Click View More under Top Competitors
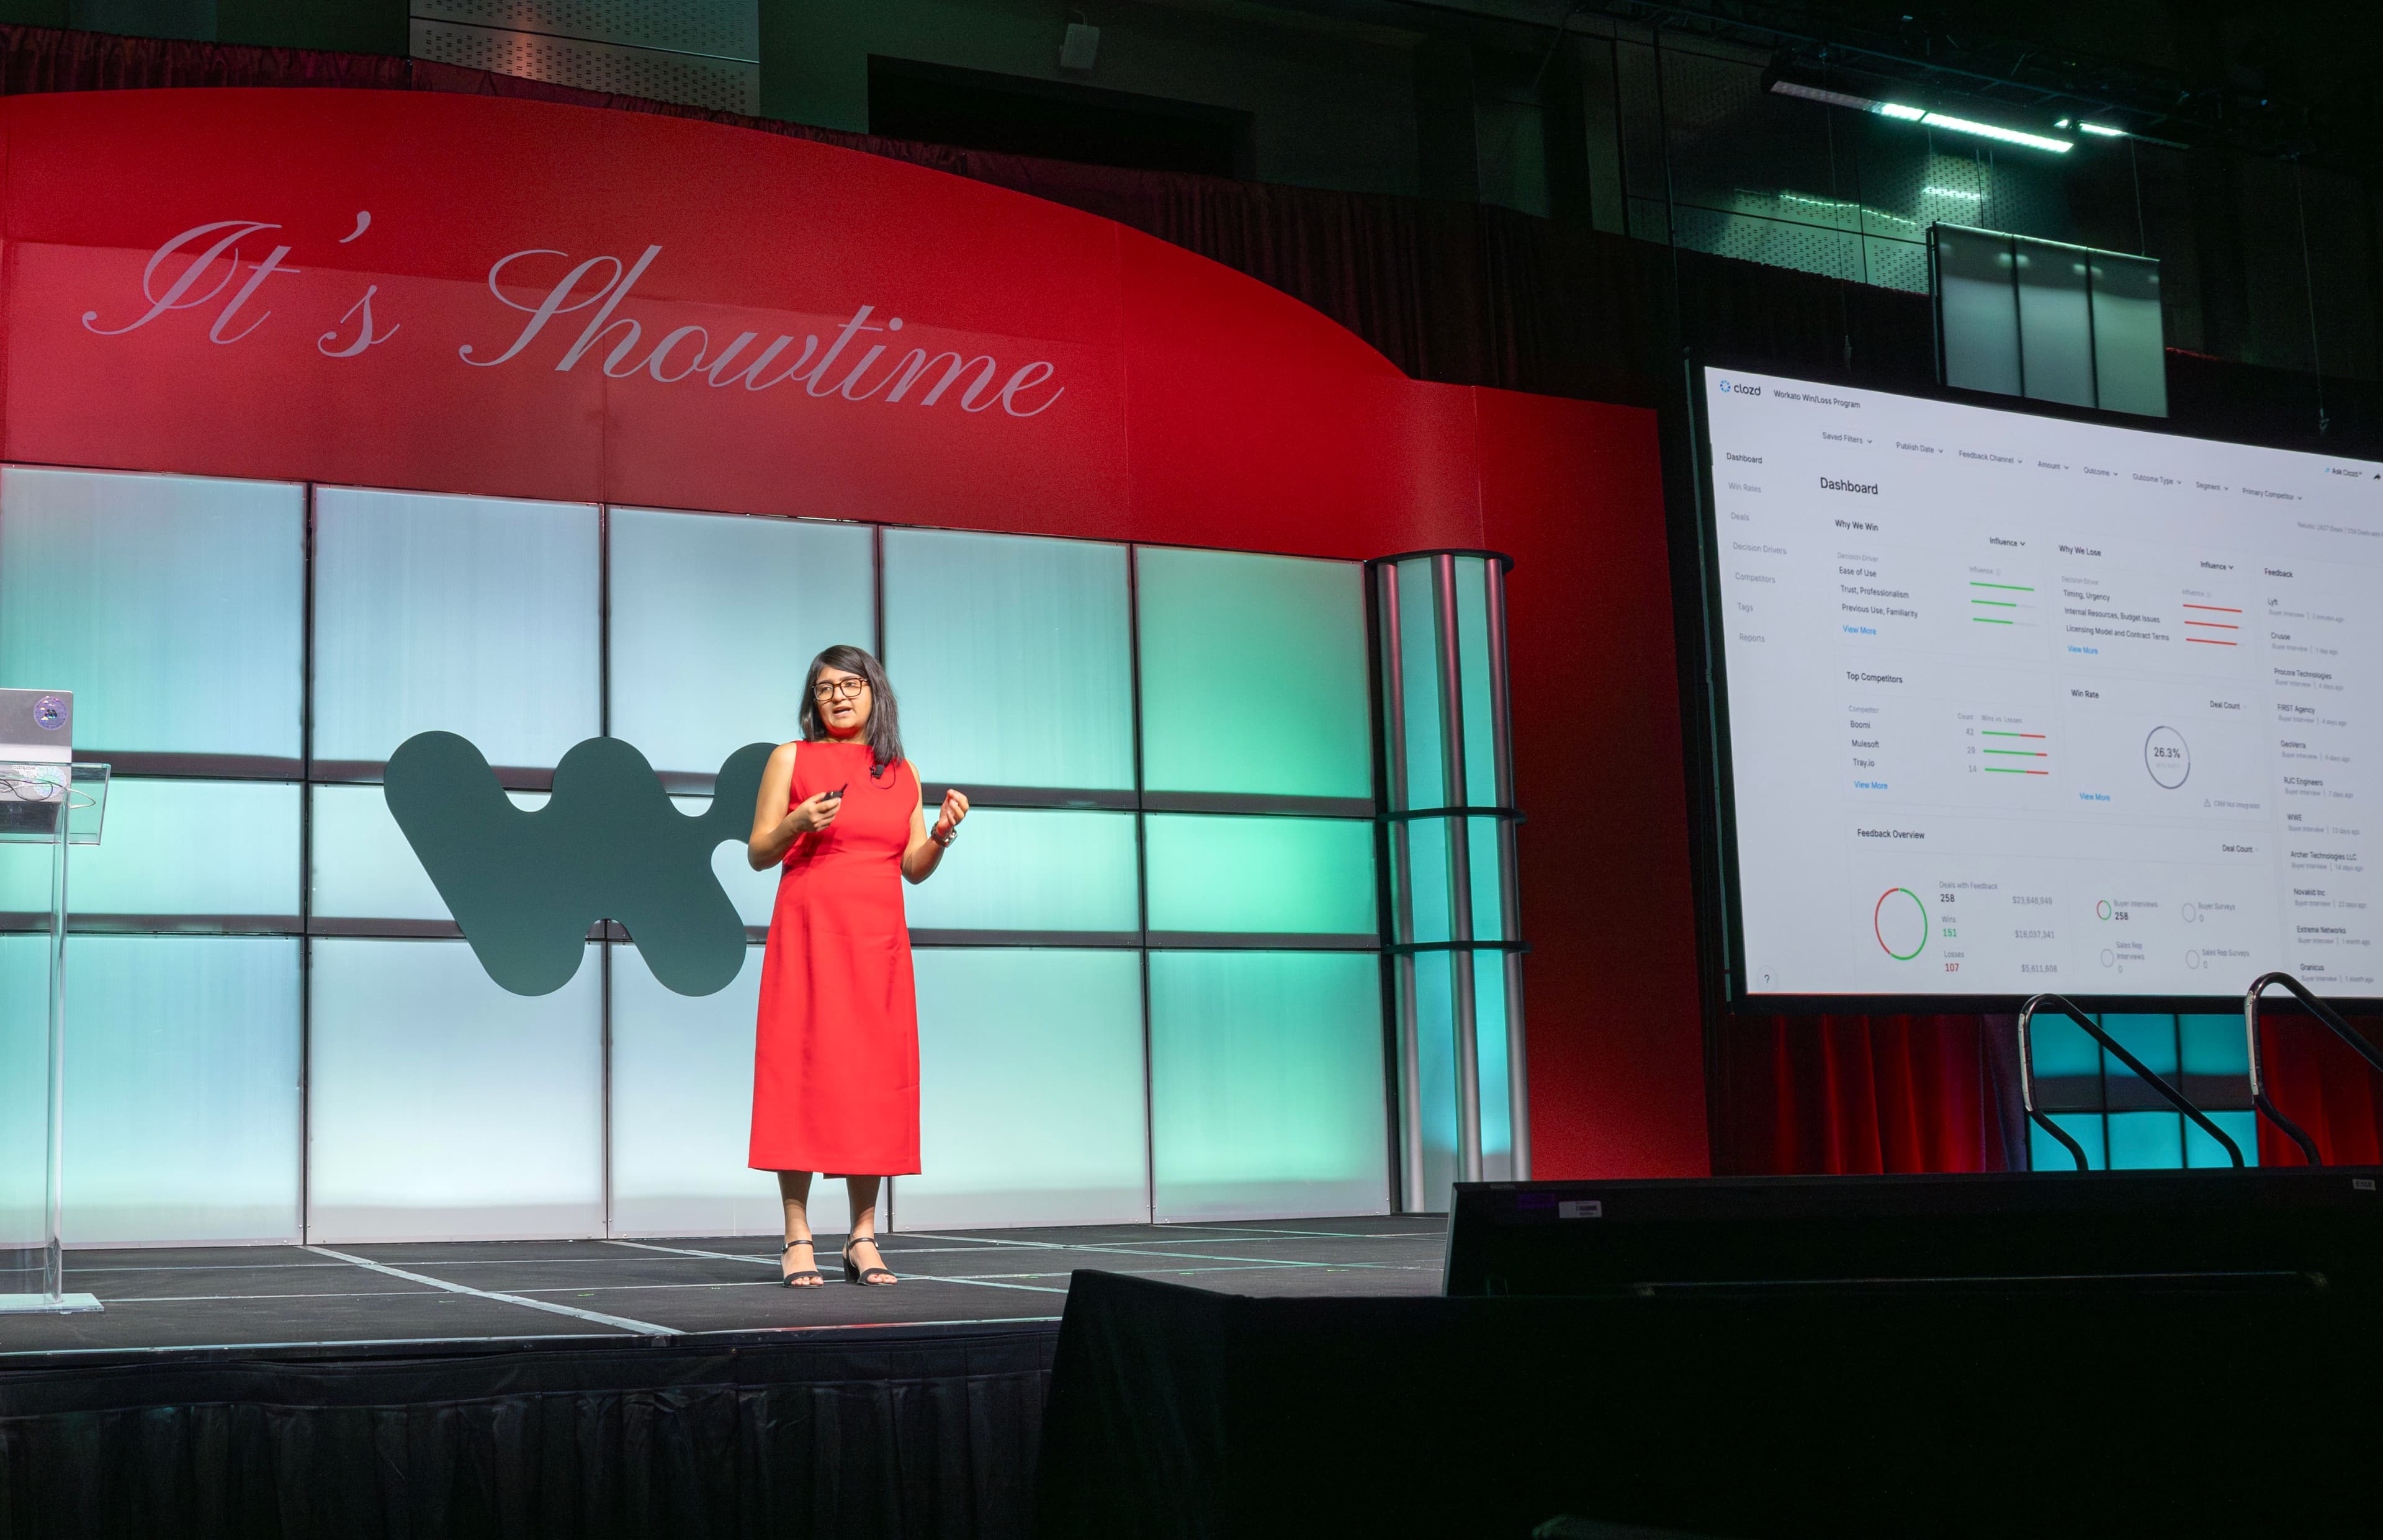Viewport: 2383px width, 1540px height. pyautogui.click(x=1870, y=785)
